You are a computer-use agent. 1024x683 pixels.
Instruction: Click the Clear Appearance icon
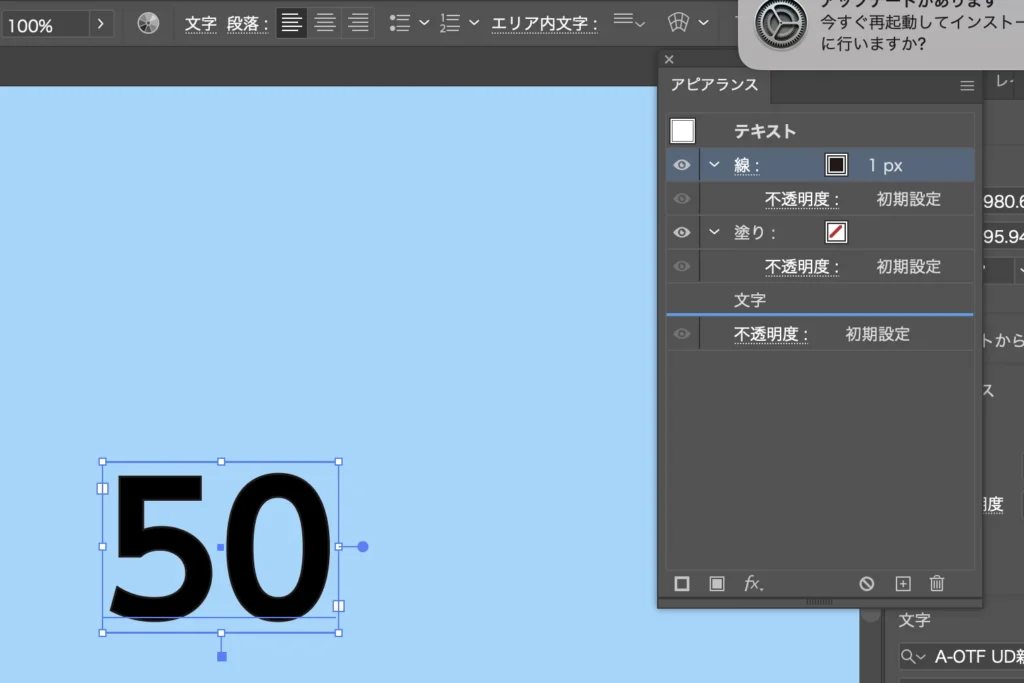[x=867, y=584]
